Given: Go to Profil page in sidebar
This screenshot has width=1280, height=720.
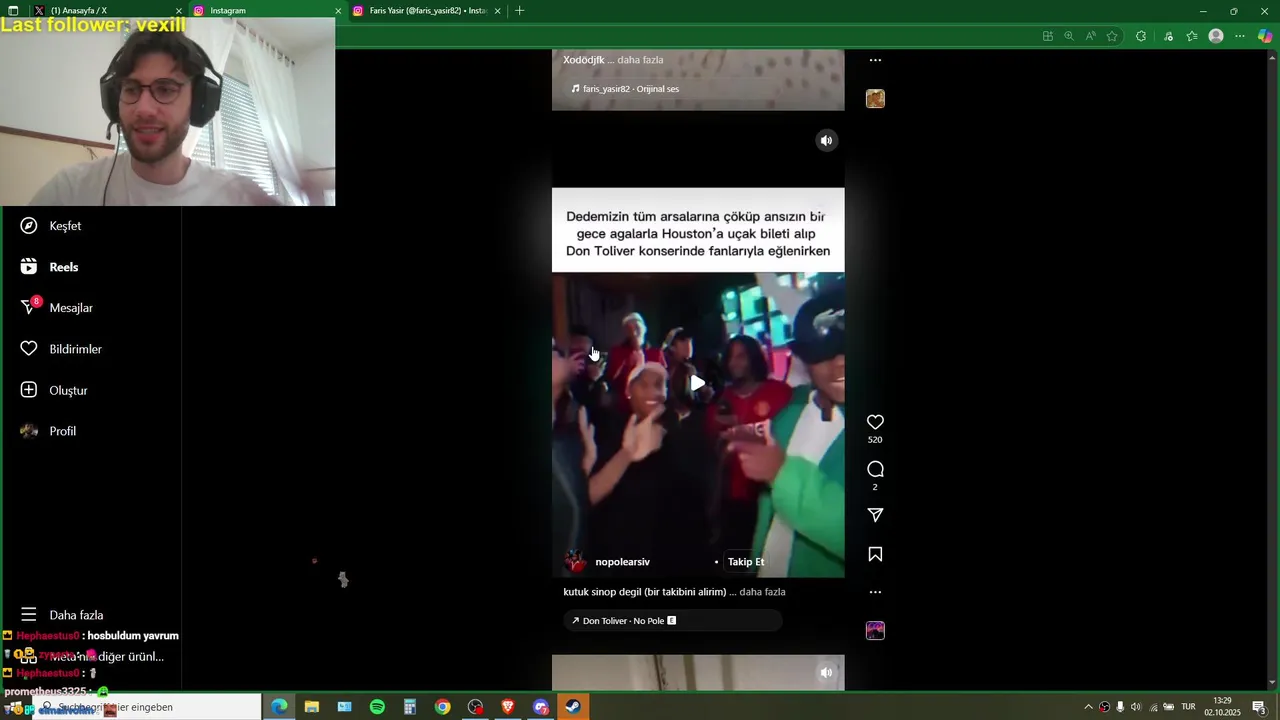Looking at the screenshot, I should click(49, 431).
